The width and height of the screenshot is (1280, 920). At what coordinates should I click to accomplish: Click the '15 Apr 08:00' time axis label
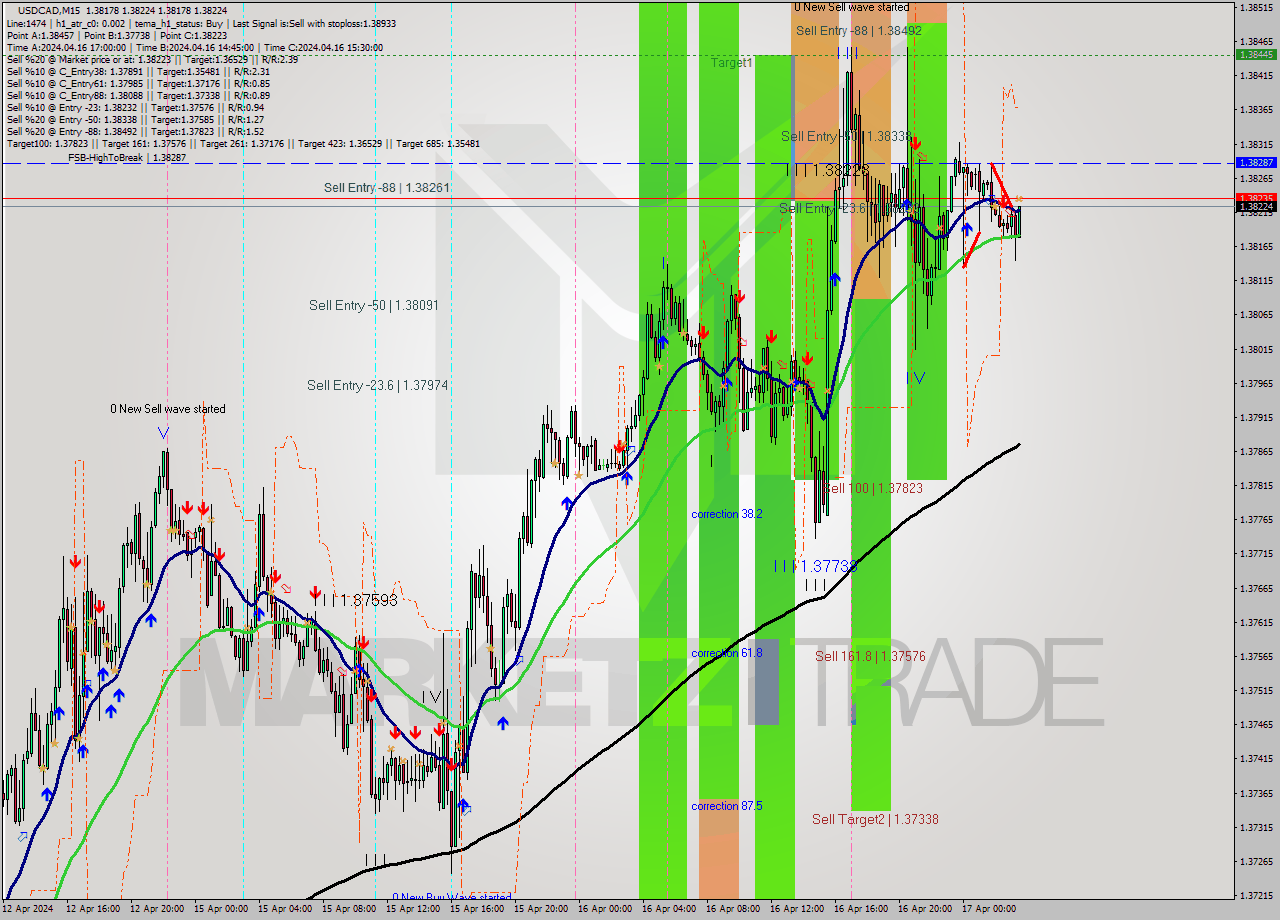[349, 909]
